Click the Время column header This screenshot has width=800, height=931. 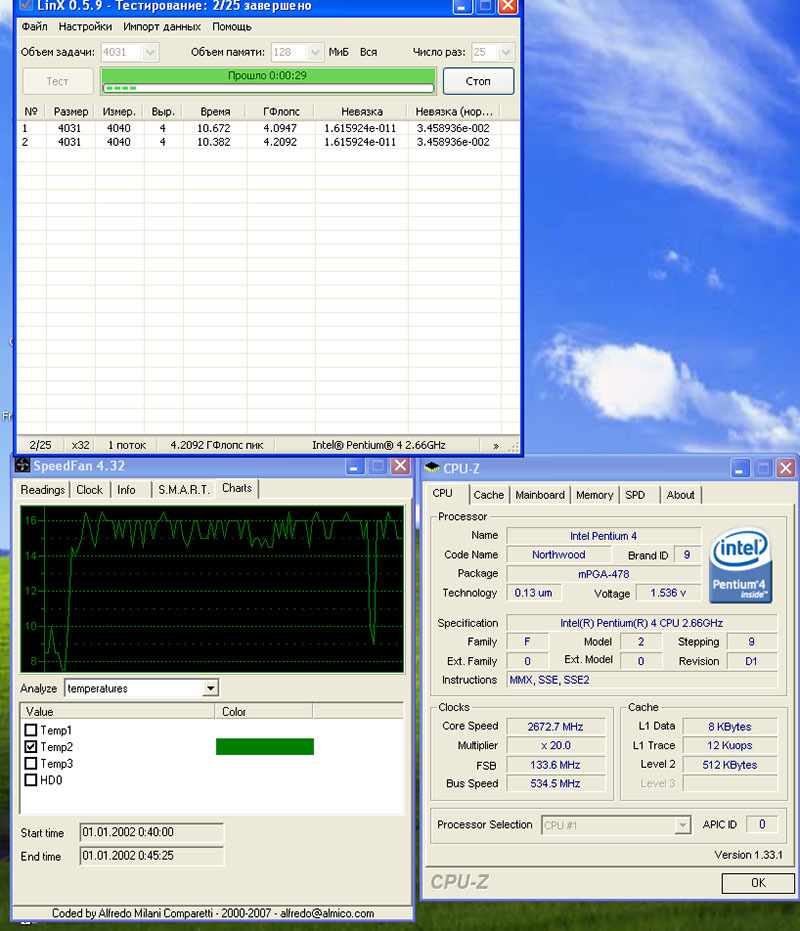215,112
